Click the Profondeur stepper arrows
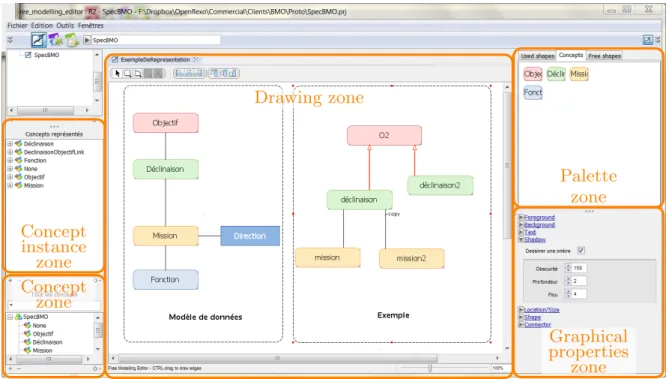Screen dimensions: 669x379 [568, 281]
